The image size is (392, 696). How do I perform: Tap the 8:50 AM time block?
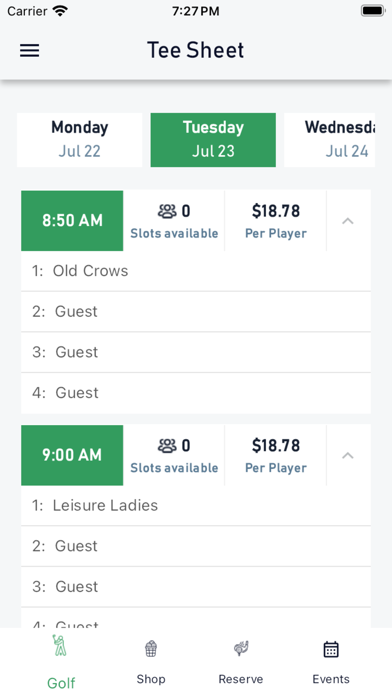[72, 221]
